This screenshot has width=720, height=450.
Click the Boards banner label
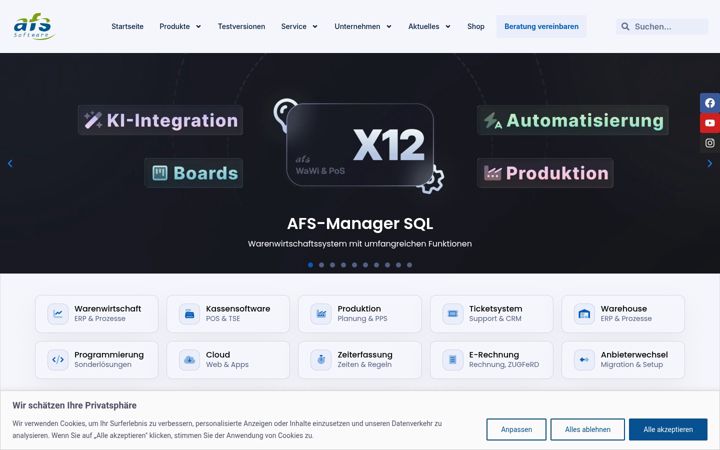click(x=193, y=173)
